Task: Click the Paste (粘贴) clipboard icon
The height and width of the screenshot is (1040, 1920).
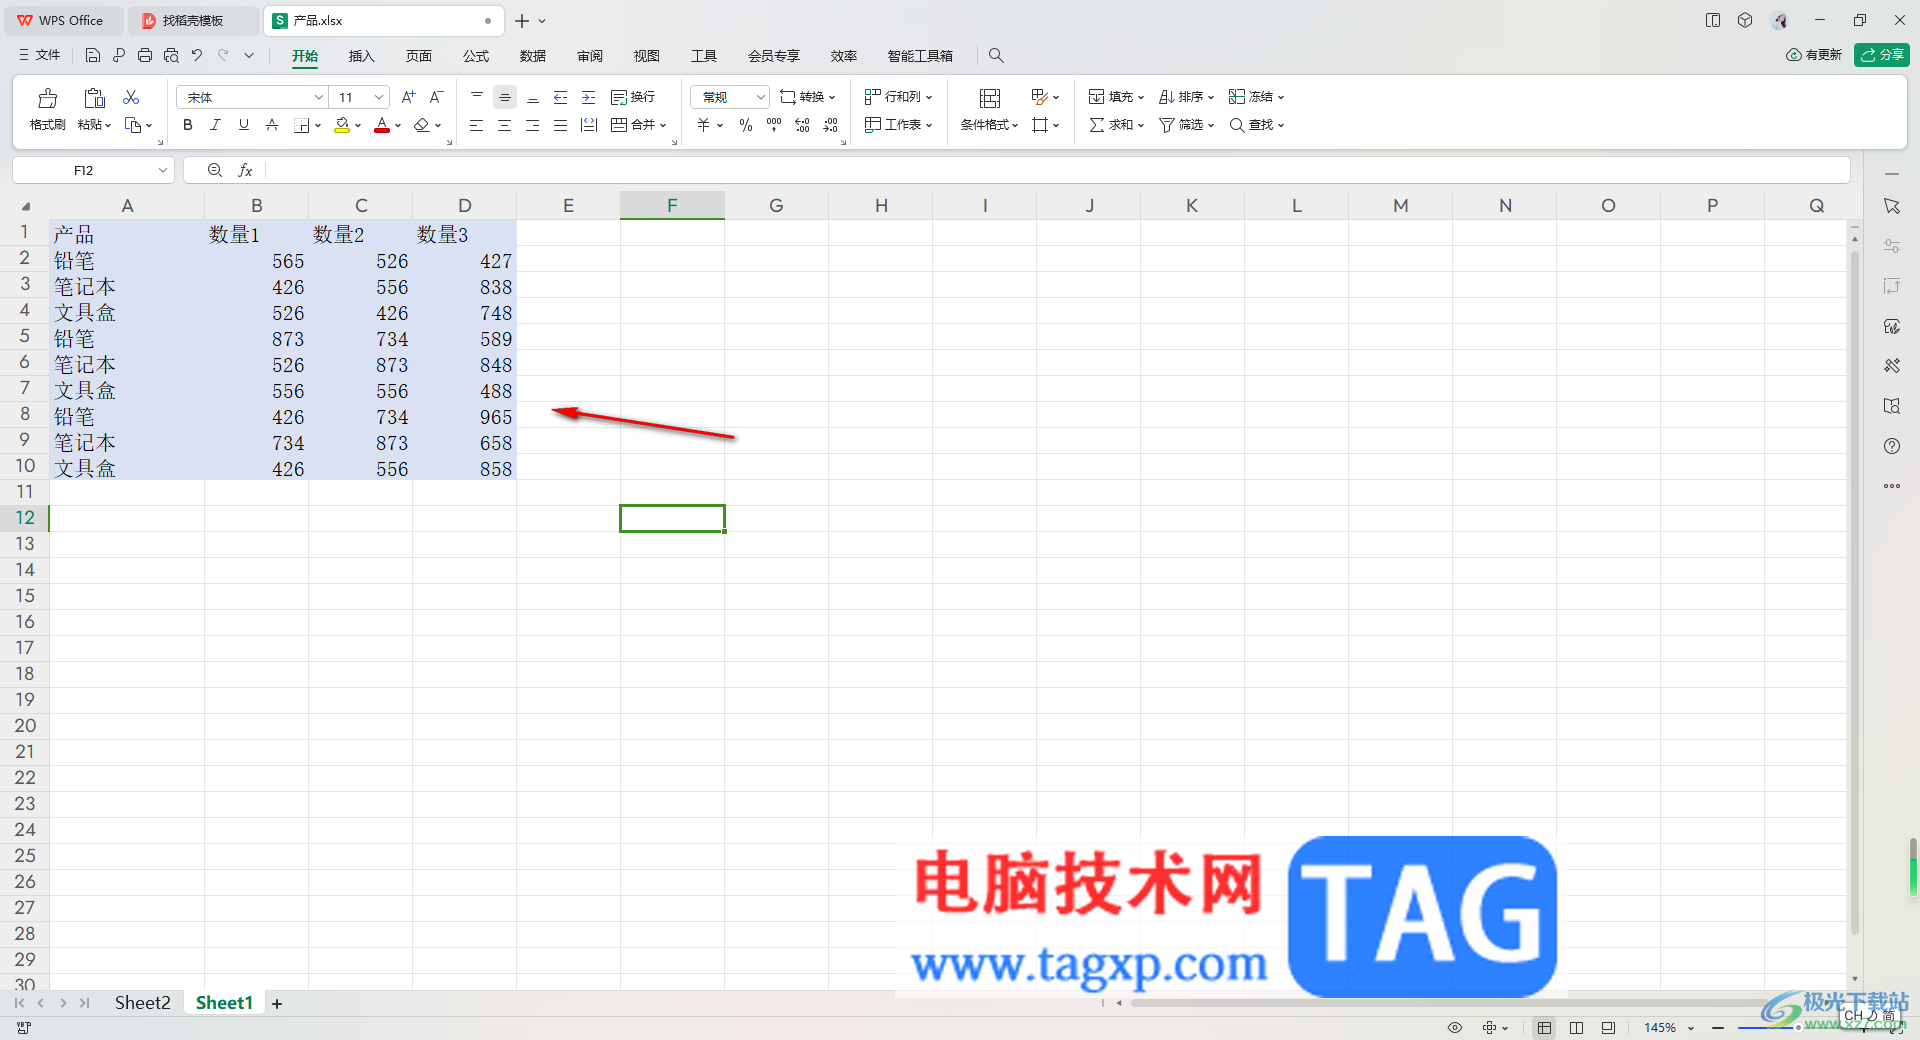Action: (x=94, y=98)
